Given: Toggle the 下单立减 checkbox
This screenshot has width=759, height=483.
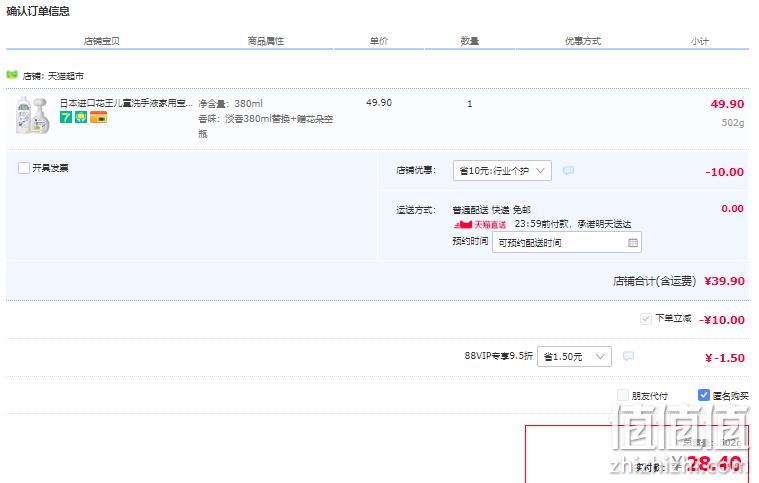Looking at the screenshot, I should (x=646, y=318).
